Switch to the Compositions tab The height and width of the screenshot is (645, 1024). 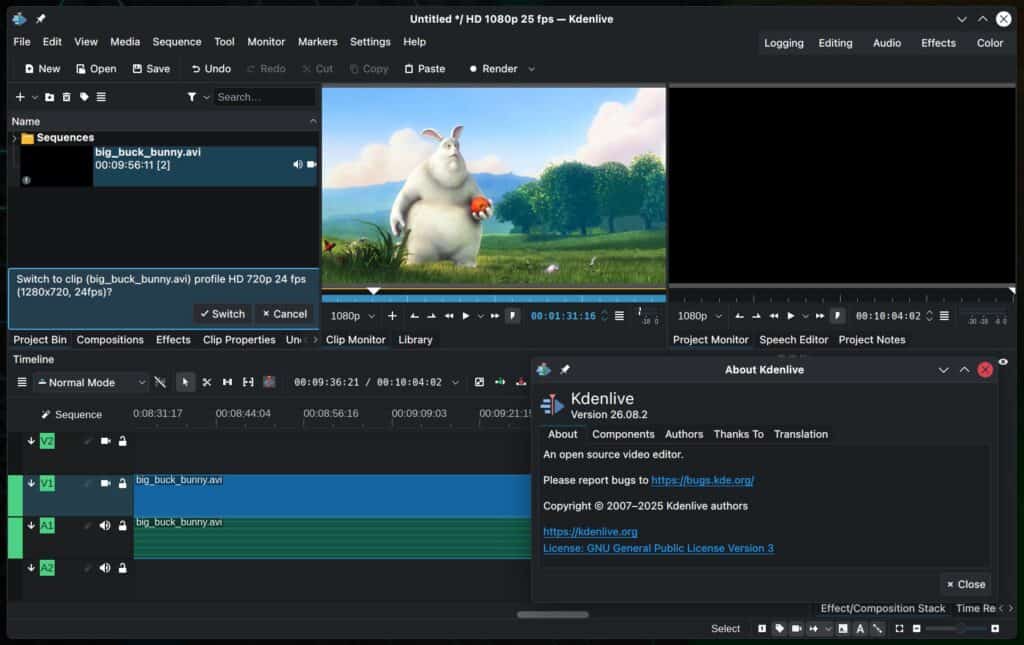(110, 340)
